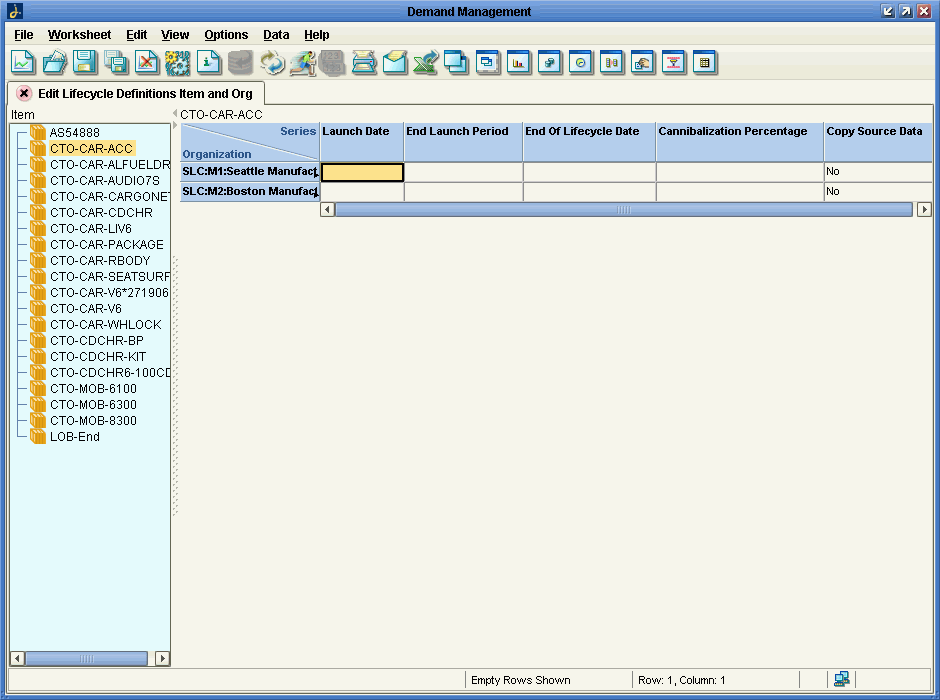Viewport: 940px width, 700px height.
Task: Click the running man Run icon
Action: point(303,62)
